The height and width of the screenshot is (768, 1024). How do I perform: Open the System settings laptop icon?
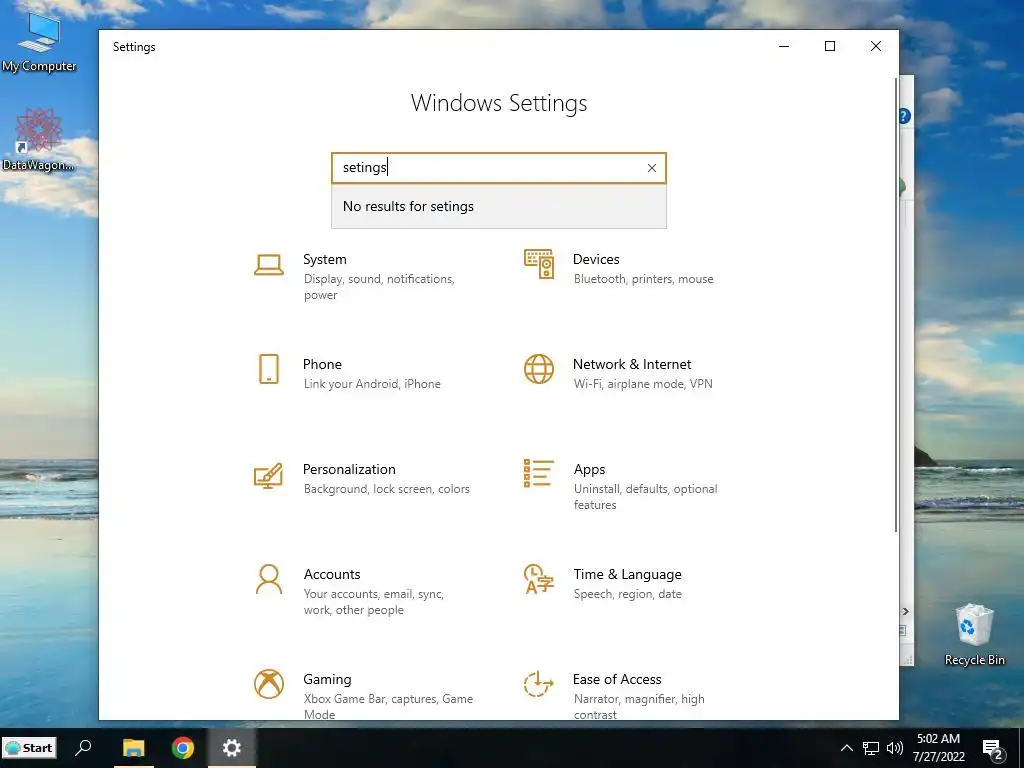point(268,265)
